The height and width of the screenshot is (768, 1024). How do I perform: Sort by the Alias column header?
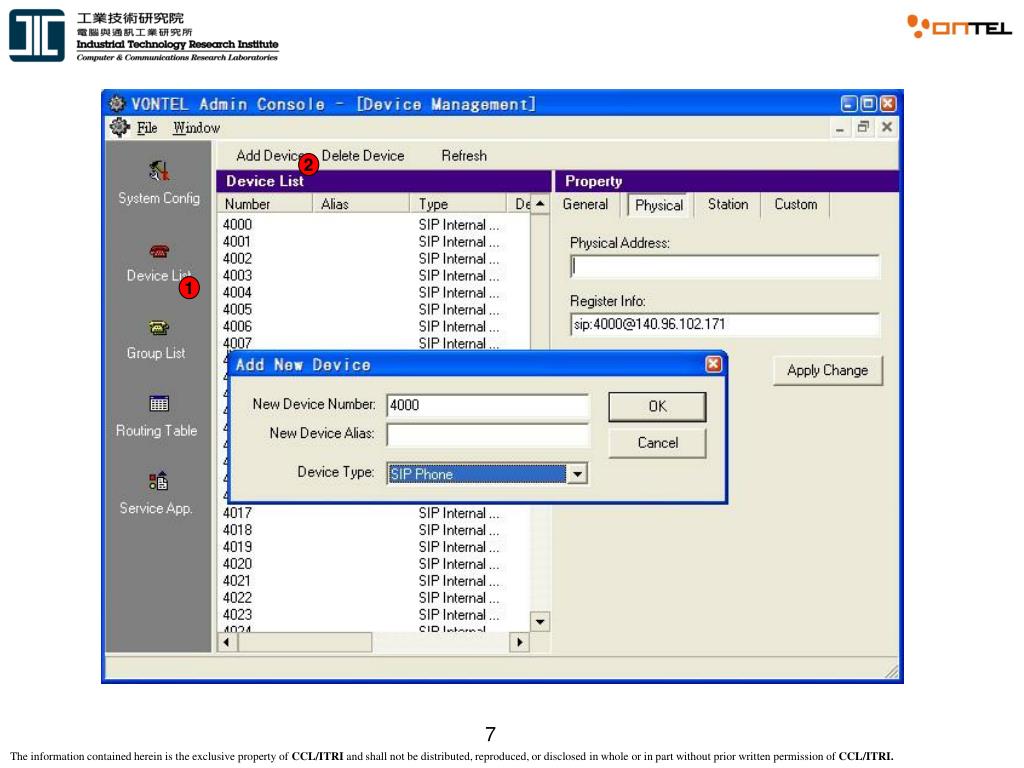[360, 204]
